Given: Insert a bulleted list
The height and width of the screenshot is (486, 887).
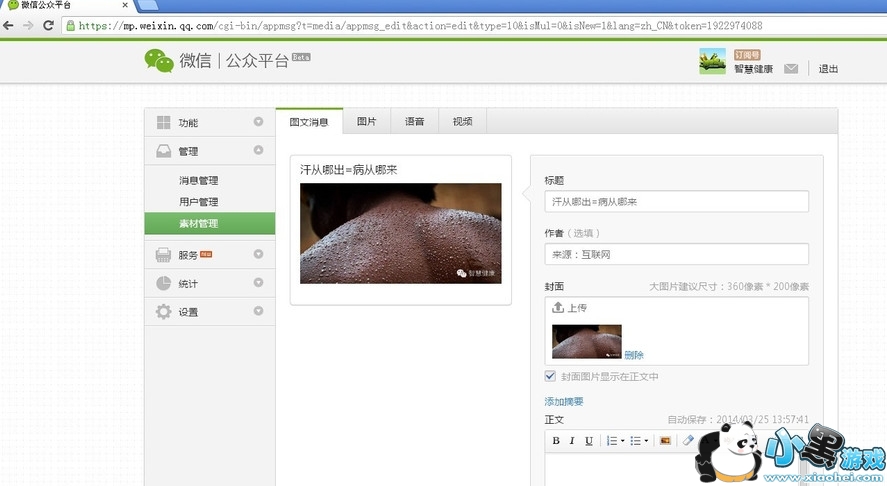Looking at the screenshot, I should 635,441.
